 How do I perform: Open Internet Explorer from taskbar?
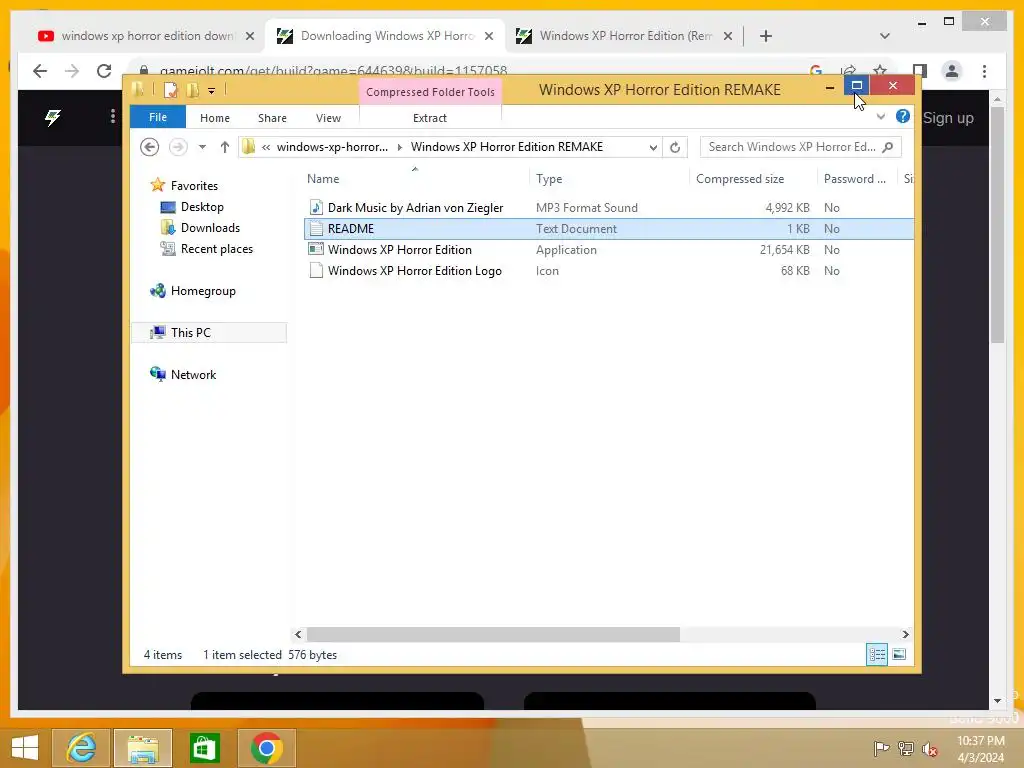[82, 748]
